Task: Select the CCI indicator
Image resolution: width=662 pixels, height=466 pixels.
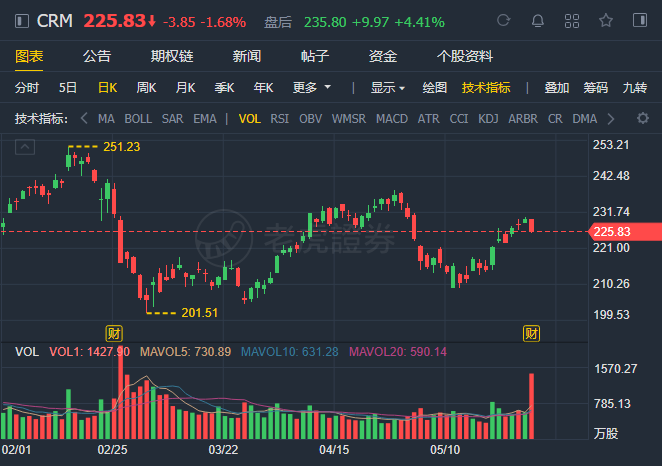Action: (x=459, y=119)
